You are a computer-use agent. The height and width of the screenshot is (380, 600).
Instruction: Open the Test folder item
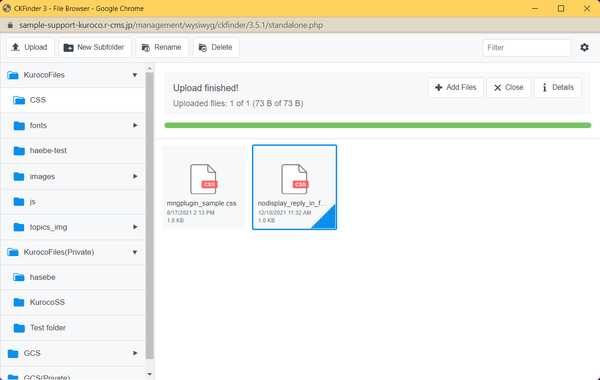coord(73,328)
